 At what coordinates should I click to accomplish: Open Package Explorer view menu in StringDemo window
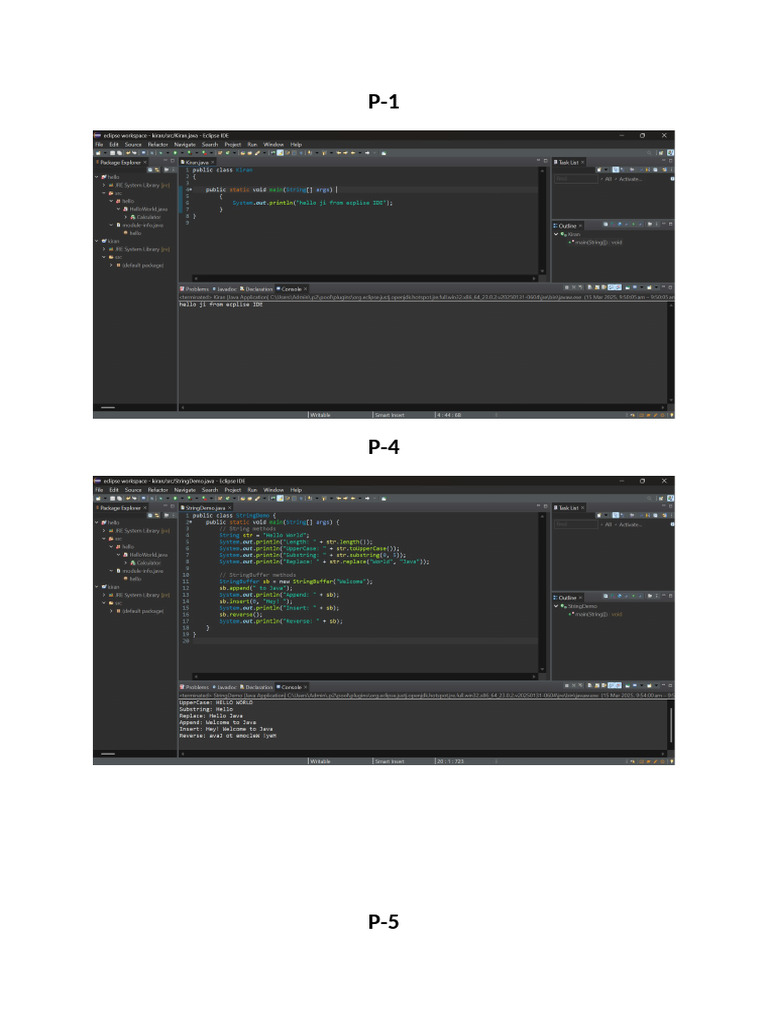[173, 515]
